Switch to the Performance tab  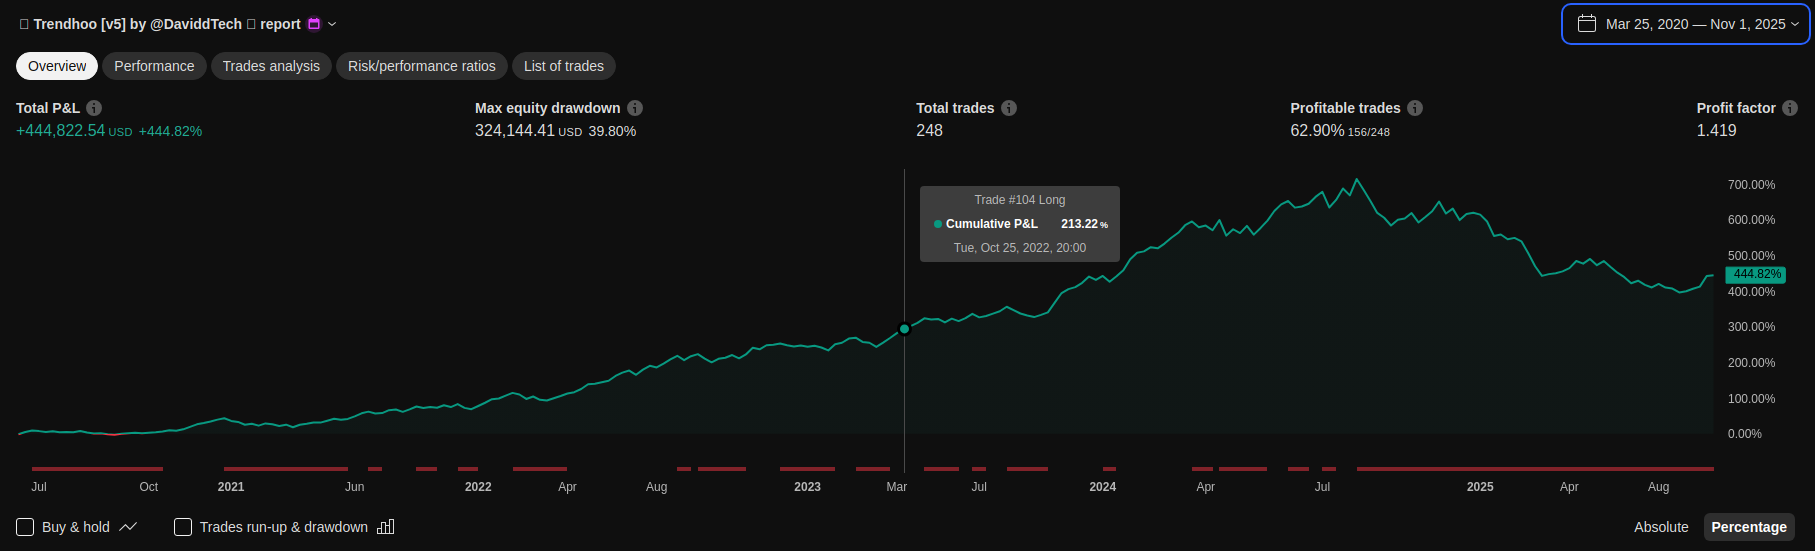coord(154,66)
